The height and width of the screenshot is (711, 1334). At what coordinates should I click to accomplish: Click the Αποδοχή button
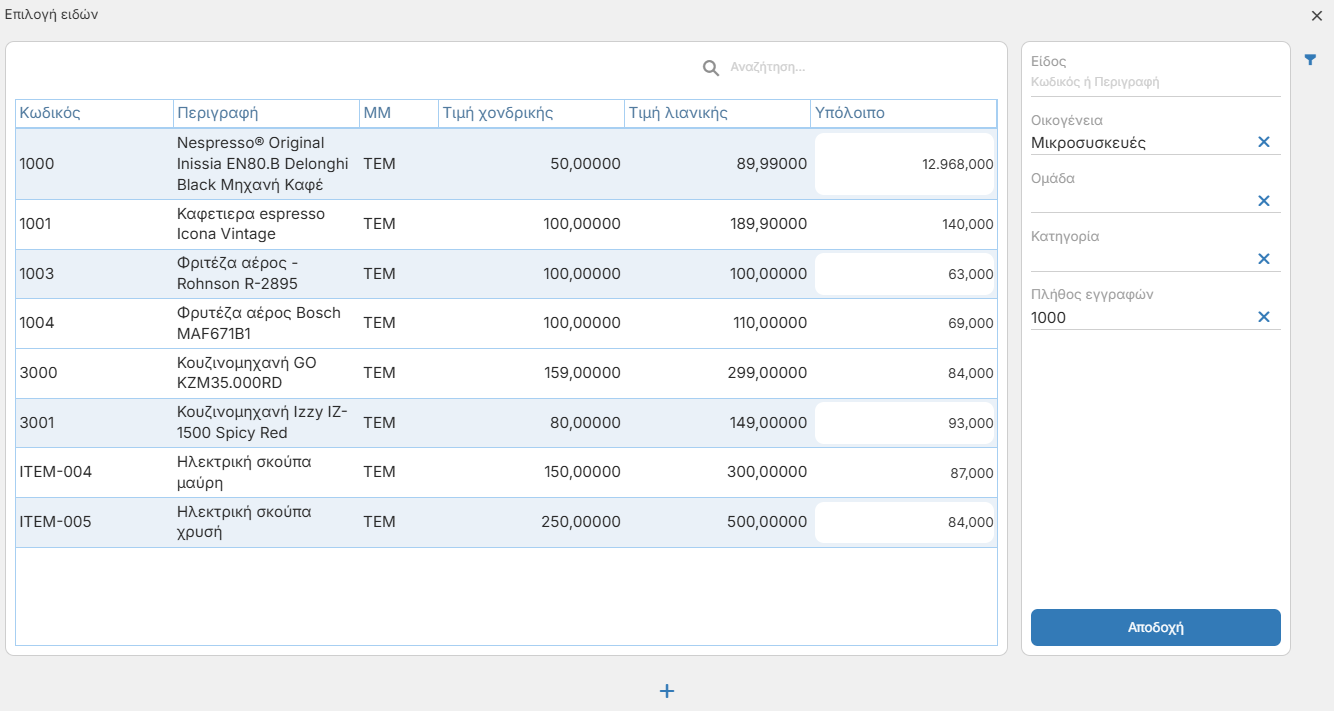click(1155, 628)
